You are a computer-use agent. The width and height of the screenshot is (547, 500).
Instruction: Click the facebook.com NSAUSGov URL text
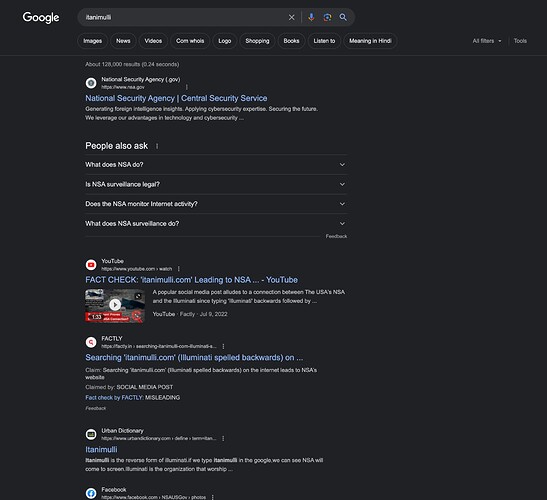point(153,497)
